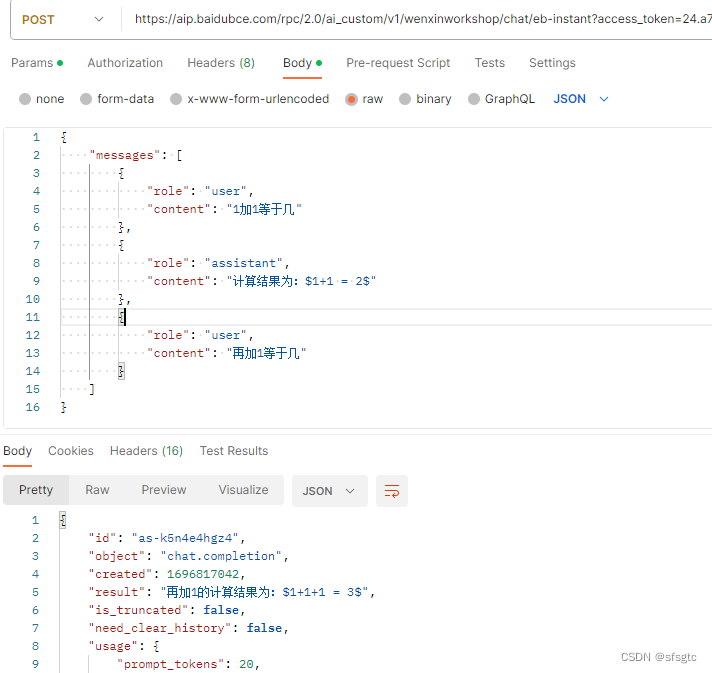
Task: Open the response Headers (16) tab
Action: [x=146, y=451]
